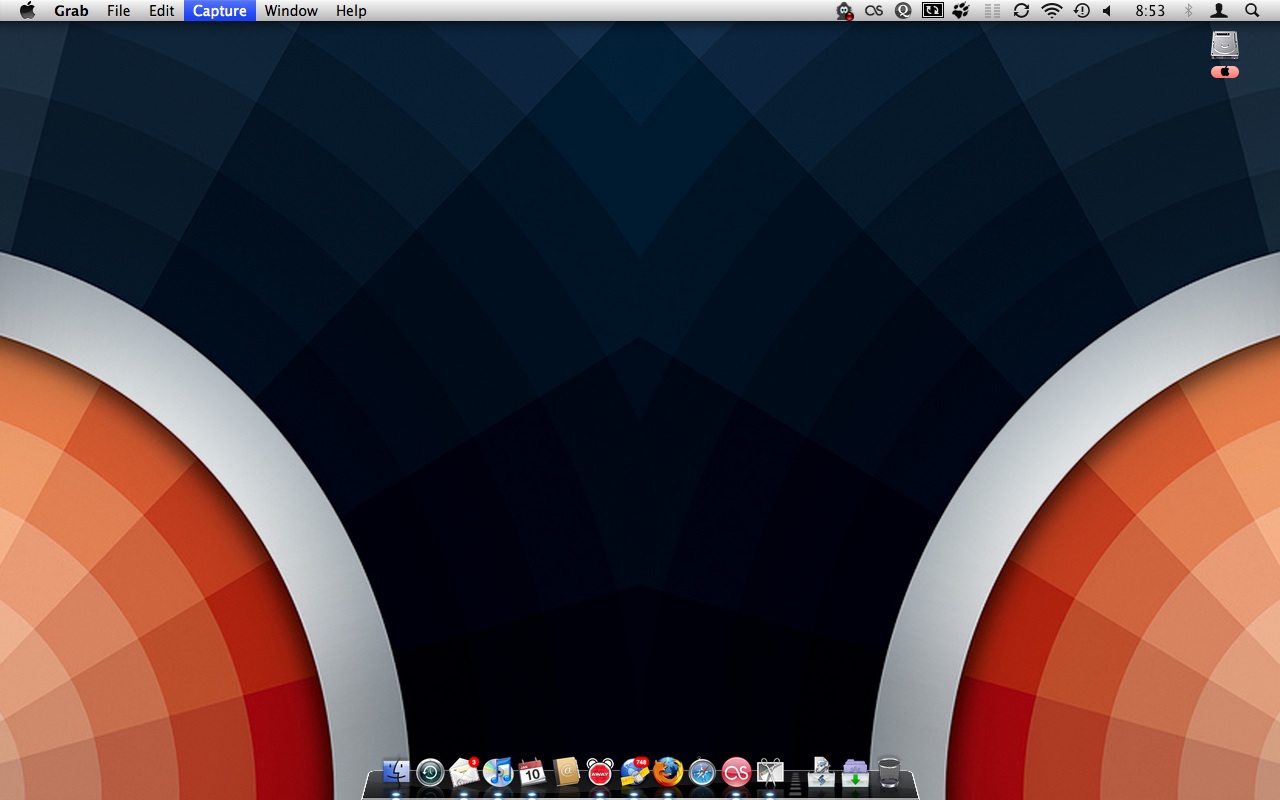Open the Wi-Fi status menu
Screen dimensions: 1280x800
1051,11
